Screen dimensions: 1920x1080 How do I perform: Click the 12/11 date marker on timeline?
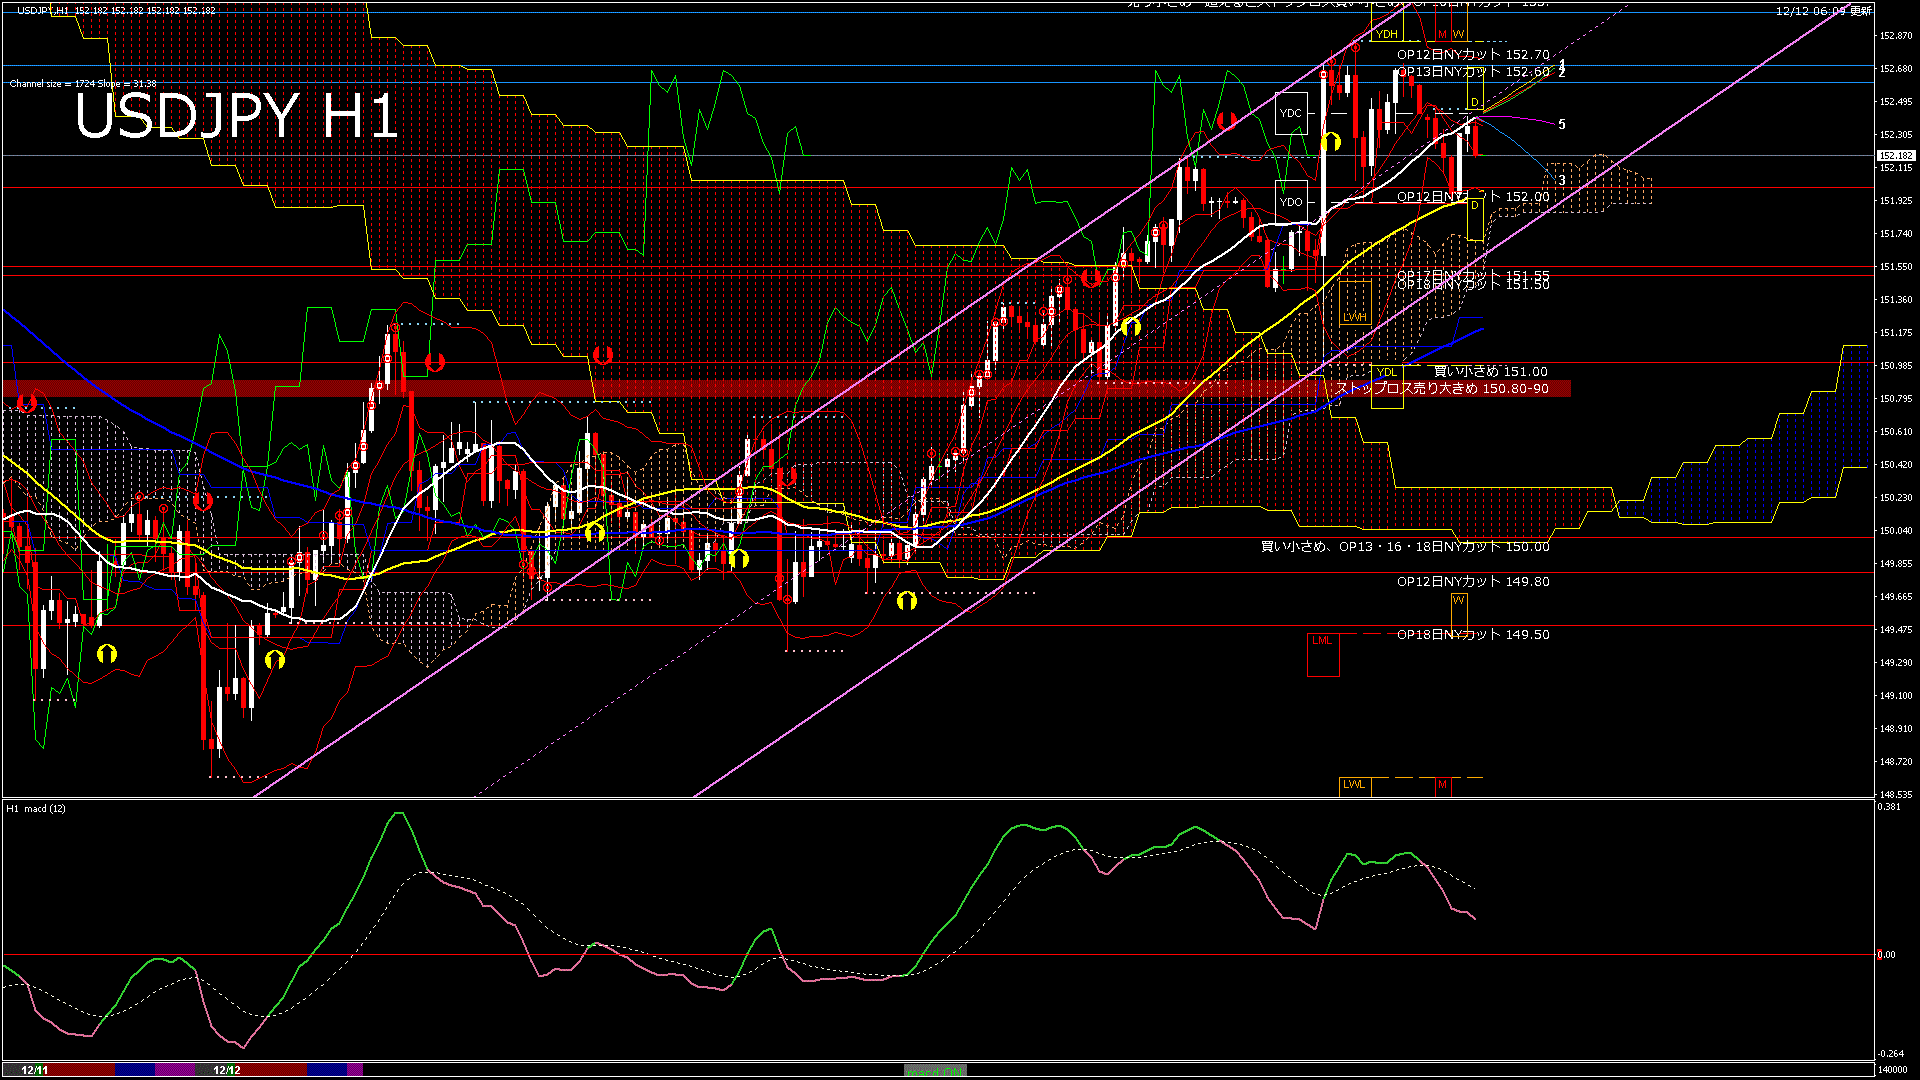pos(35,1070)
